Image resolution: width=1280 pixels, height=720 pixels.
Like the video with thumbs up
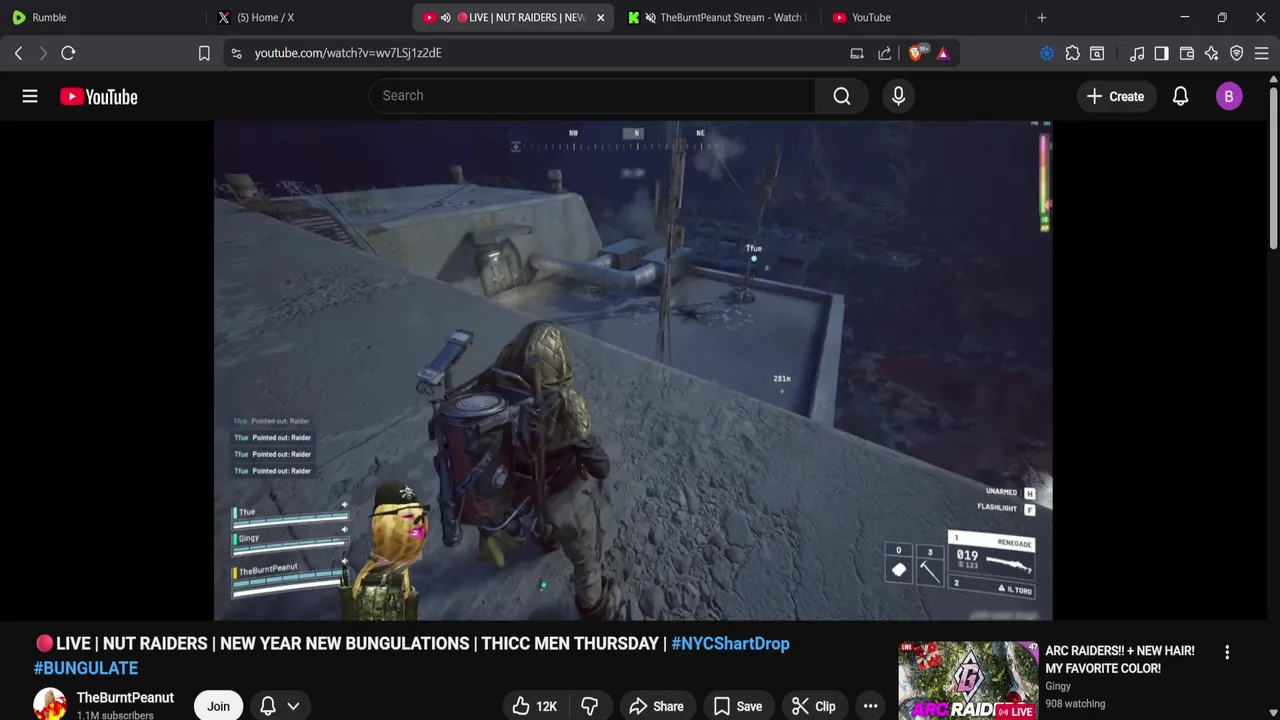click(x=534, y=706)
